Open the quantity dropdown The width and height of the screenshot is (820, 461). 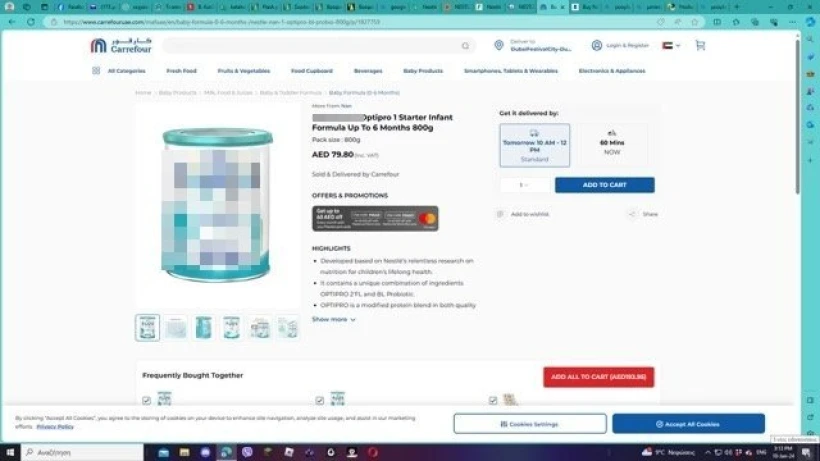522,185
